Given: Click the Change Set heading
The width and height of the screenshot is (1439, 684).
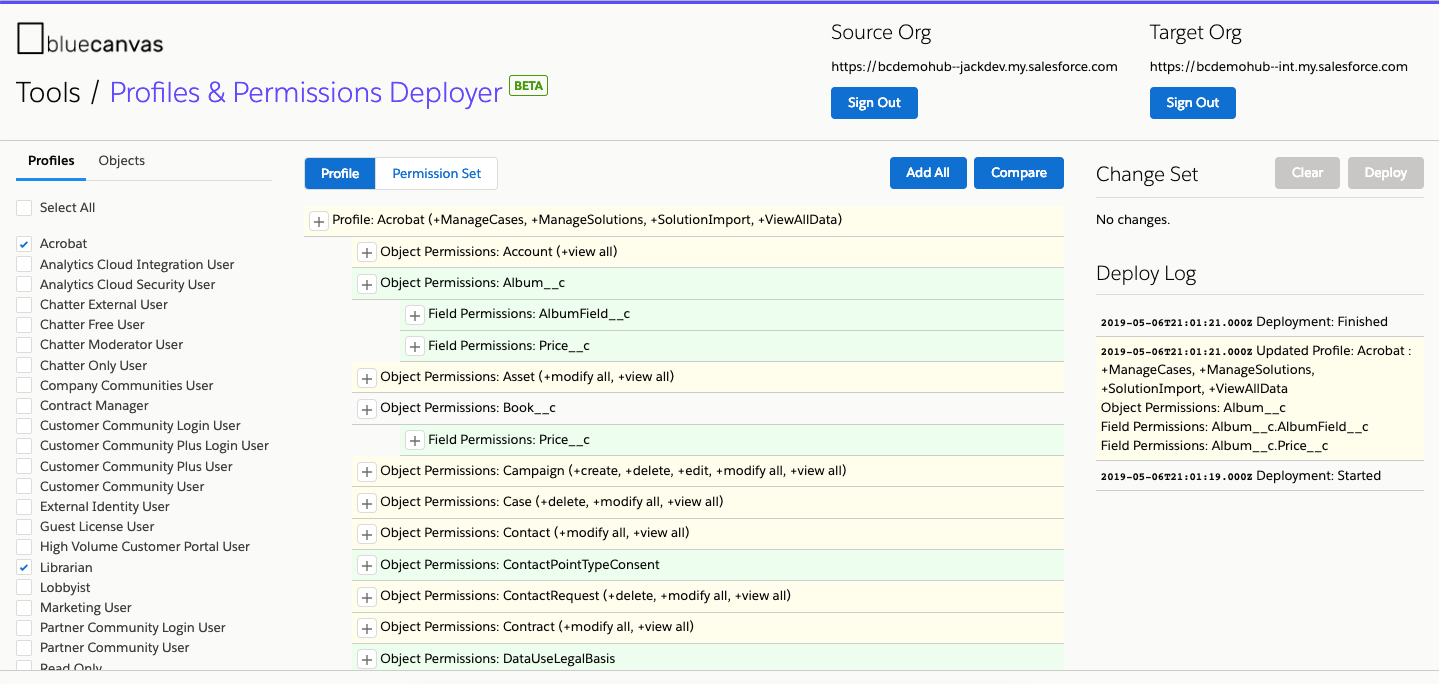Looking at the screenshot, I should pyautogui.click(x=1147, y=174).
